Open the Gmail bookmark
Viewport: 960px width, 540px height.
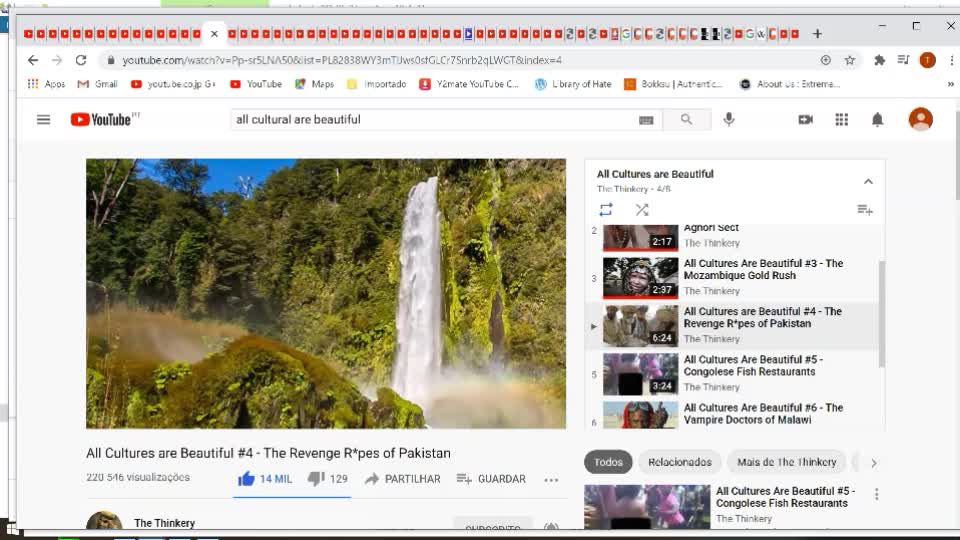(97, 84)
